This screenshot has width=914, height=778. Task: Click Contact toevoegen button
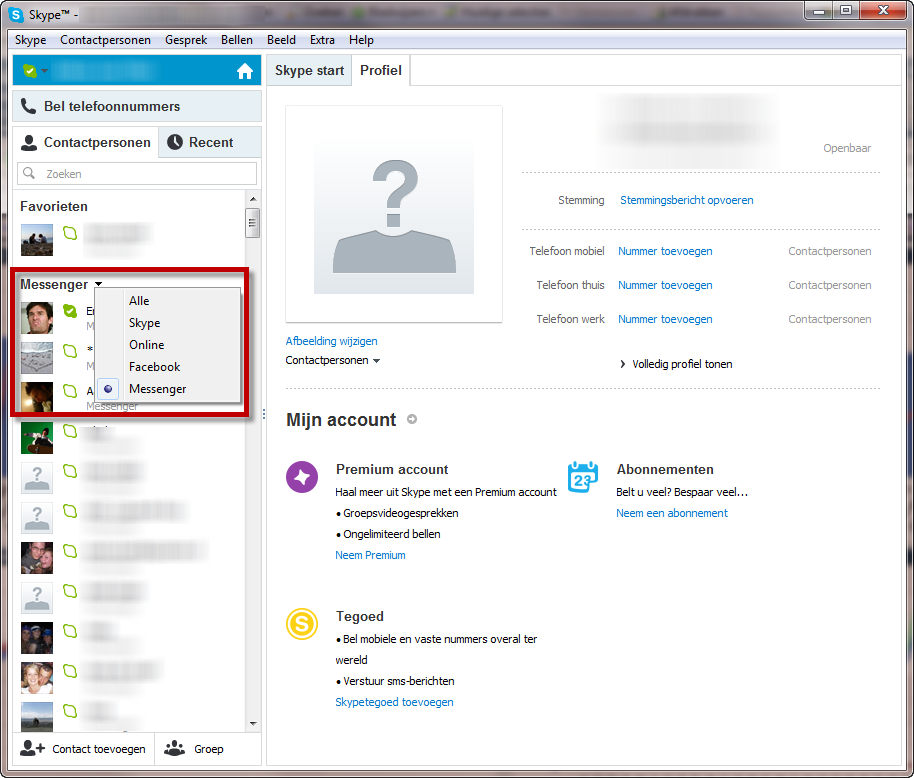click(x=83, y=749)
